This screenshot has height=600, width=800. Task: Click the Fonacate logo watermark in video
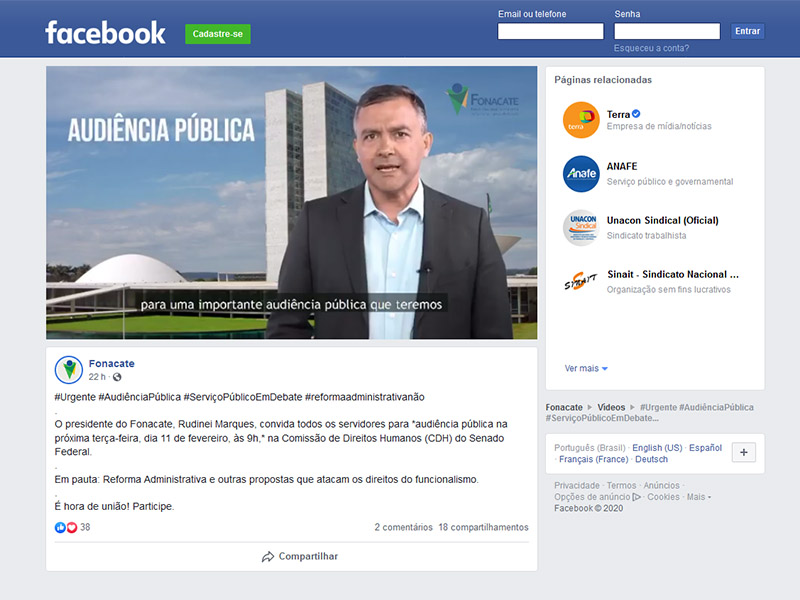click(482, 99)
